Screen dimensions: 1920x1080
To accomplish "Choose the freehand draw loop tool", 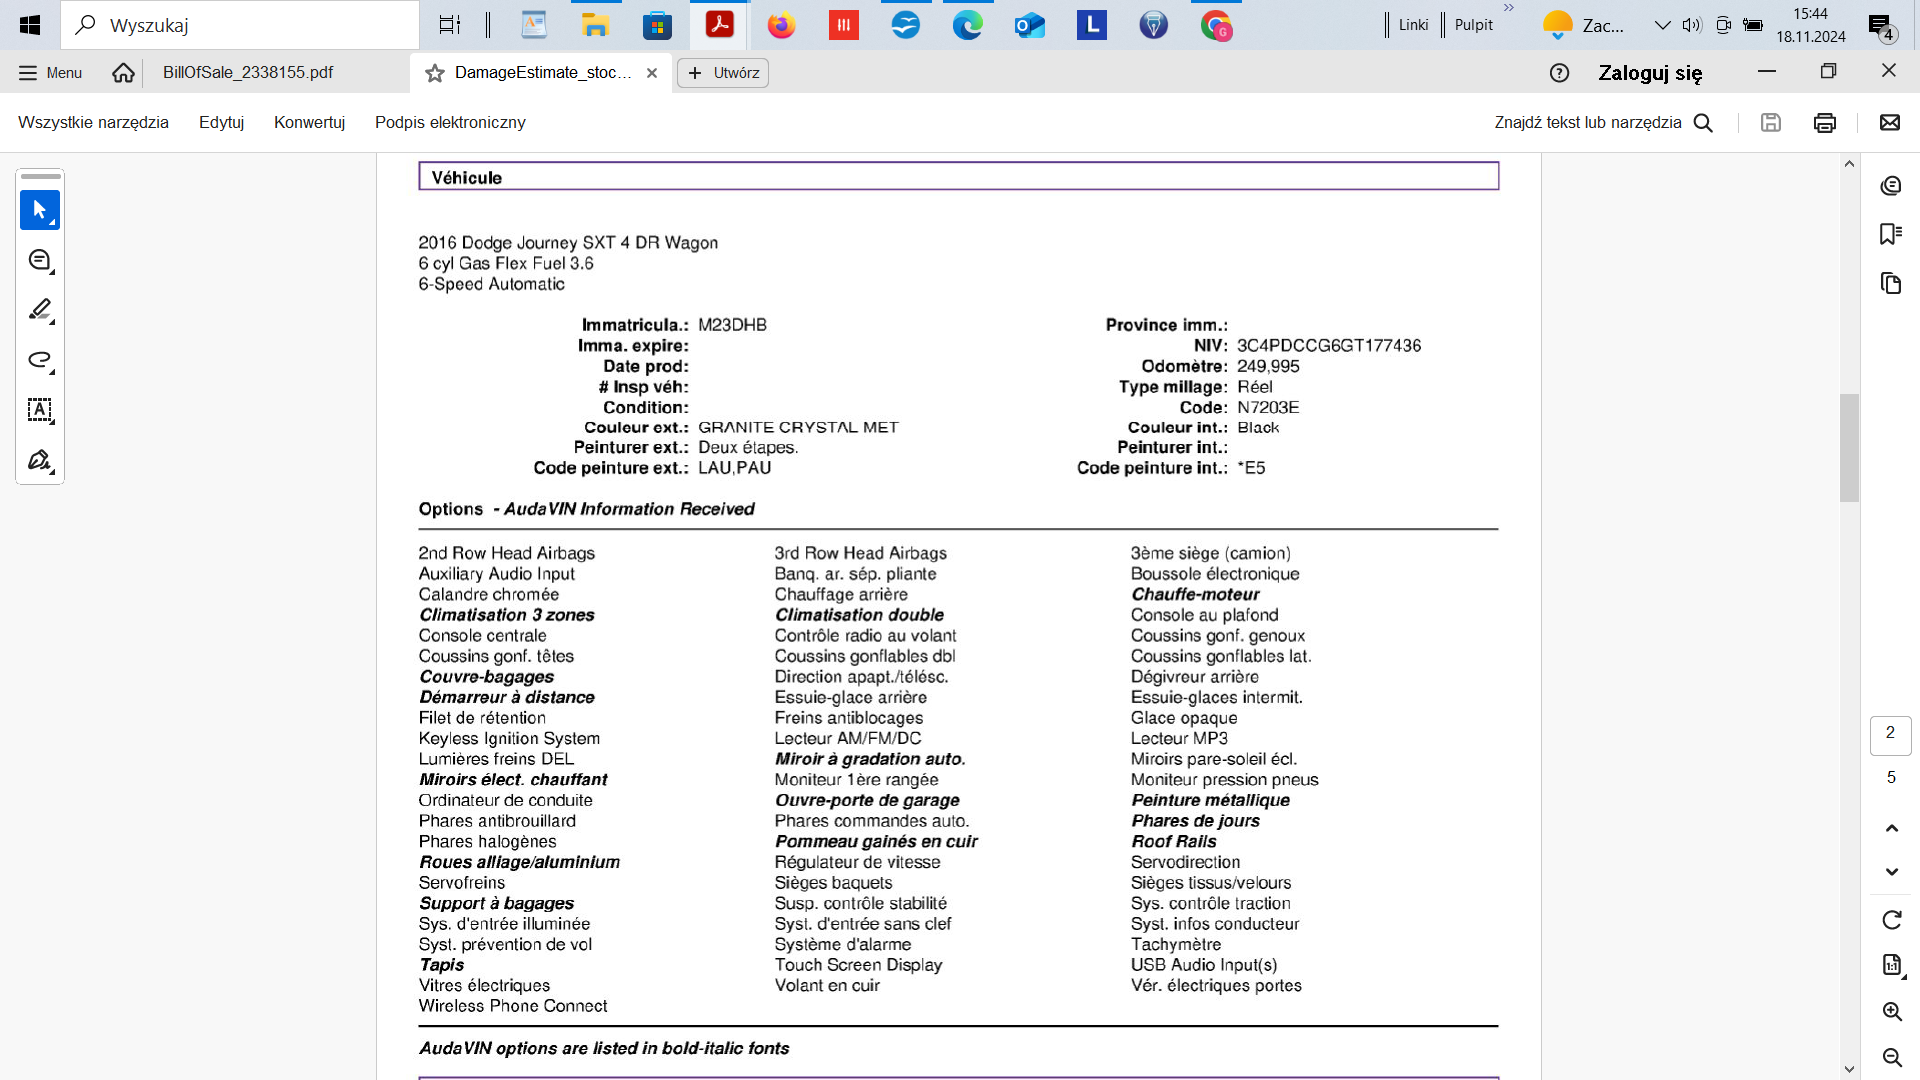I will click(x=40, y=360).
